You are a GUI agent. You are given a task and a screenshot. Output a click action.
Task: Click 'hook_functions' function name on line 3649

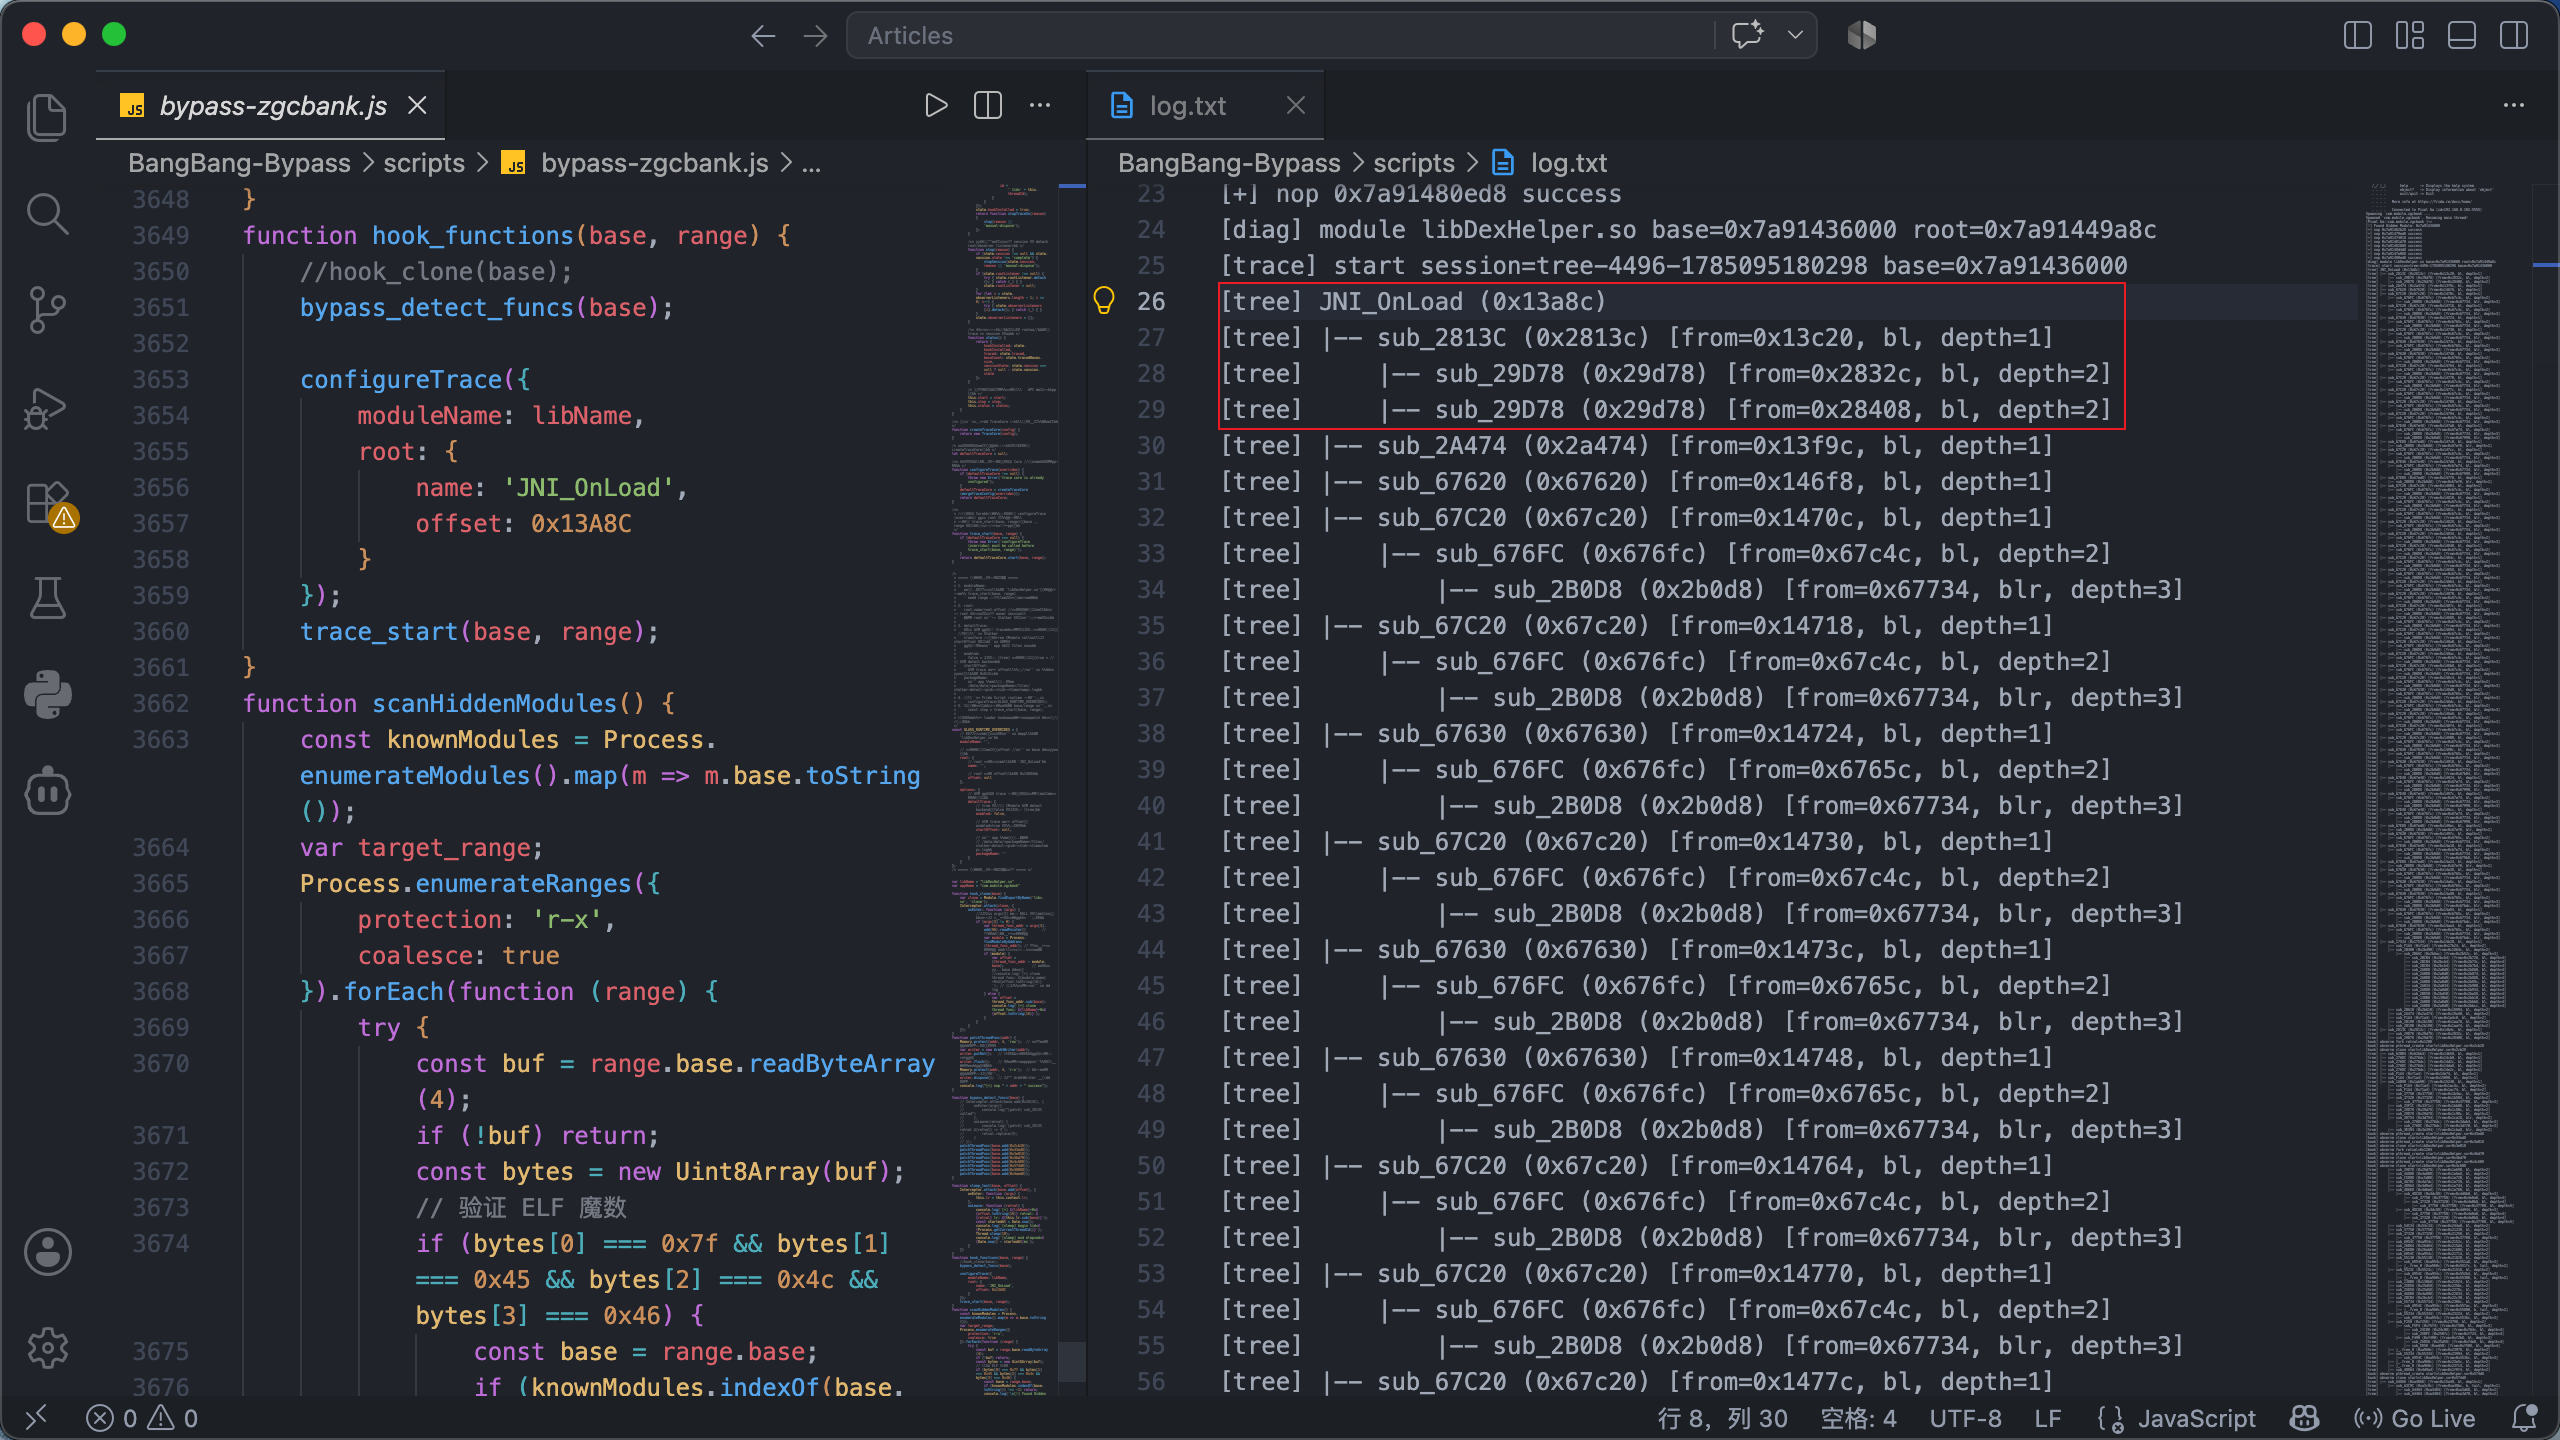(473, 235)
